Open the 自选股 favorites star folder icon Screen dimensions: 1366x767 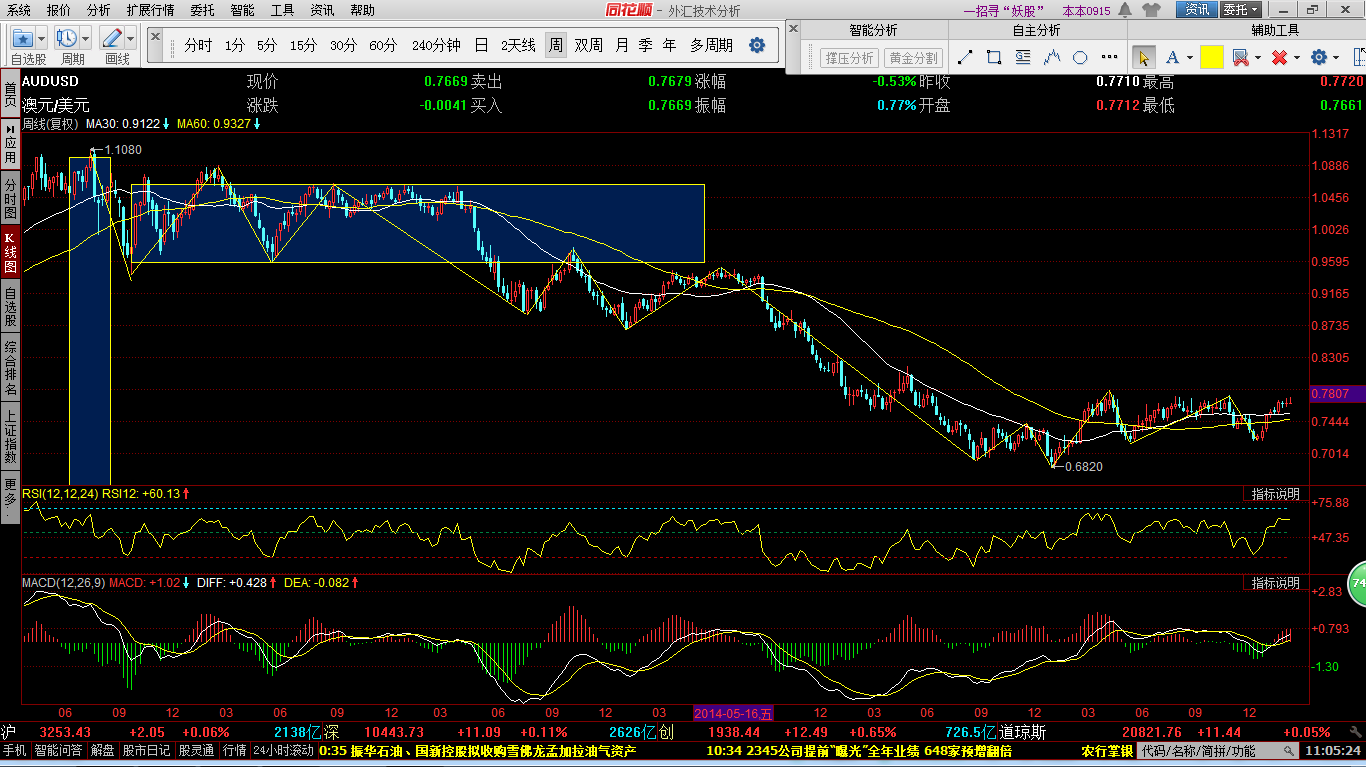point(22,39)
